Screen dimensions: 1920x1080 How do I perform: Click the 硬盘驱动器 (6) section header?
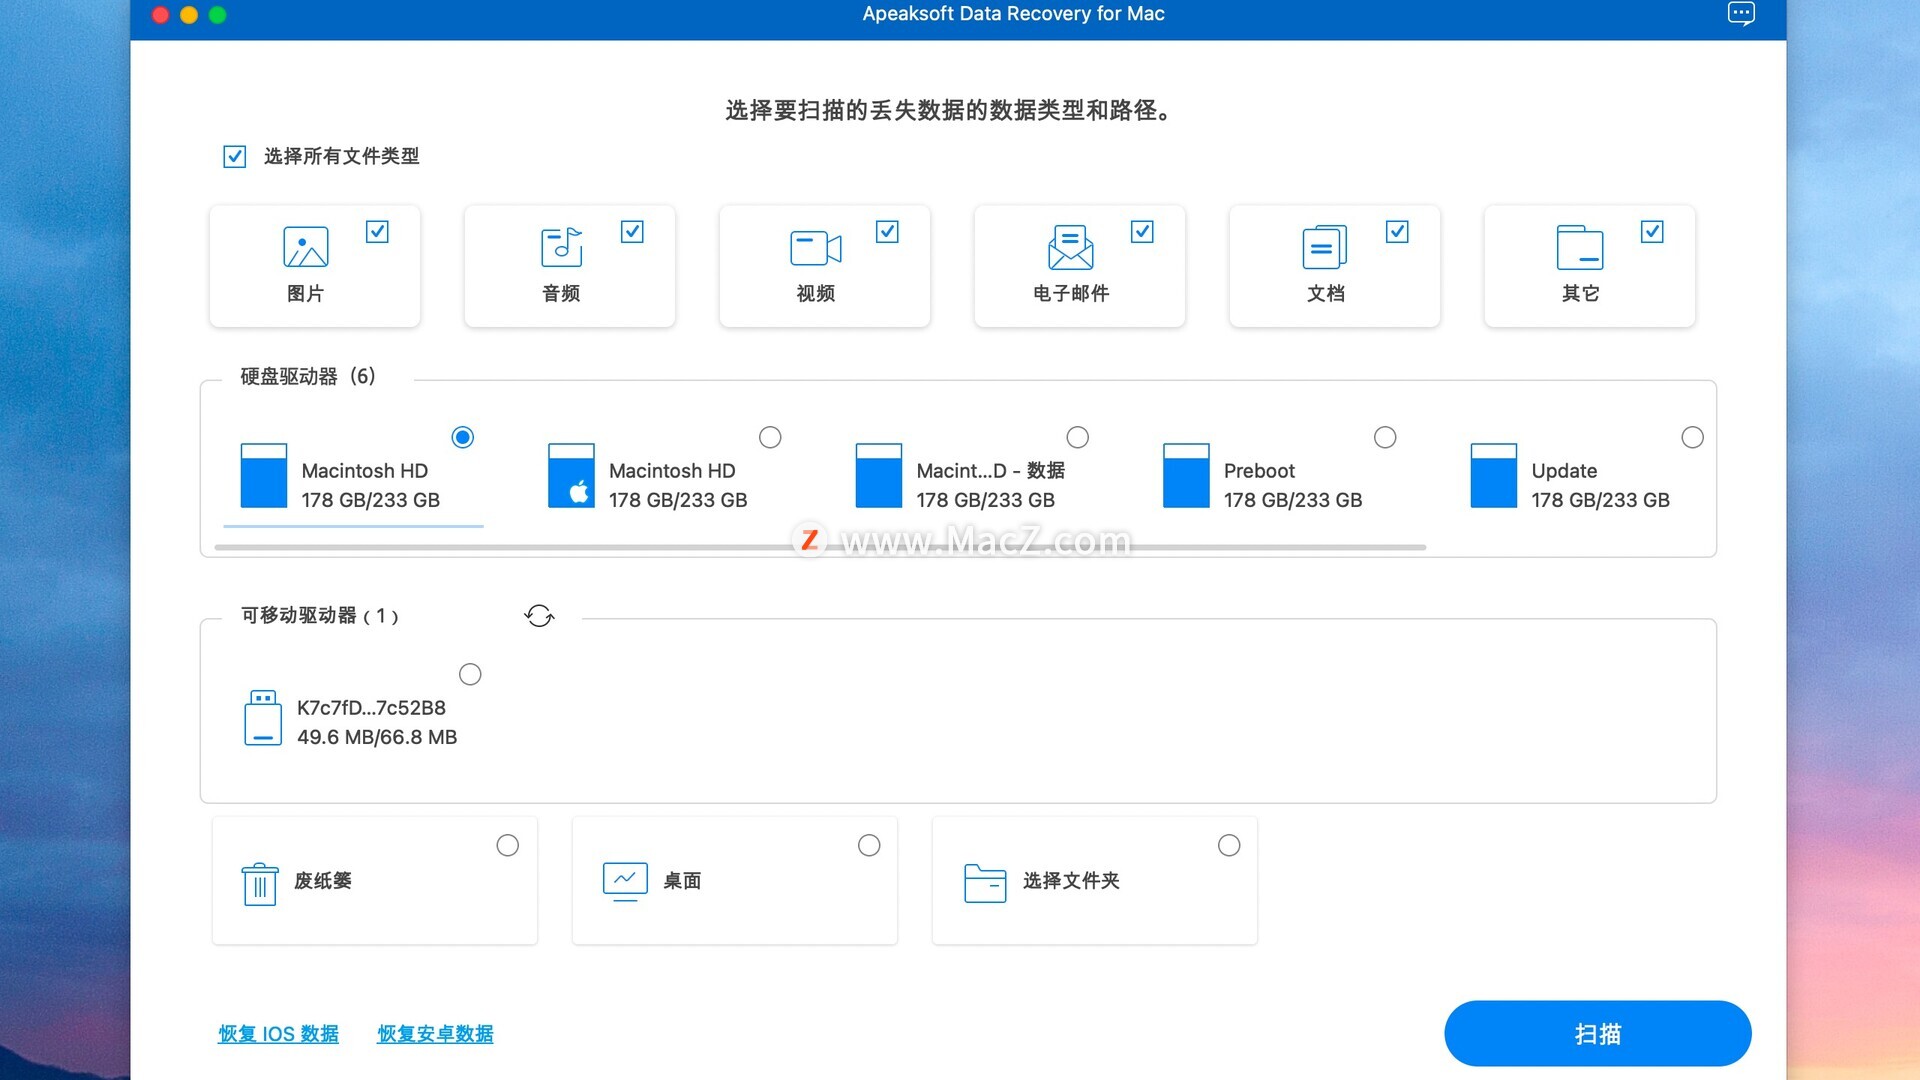click(308, 377)
